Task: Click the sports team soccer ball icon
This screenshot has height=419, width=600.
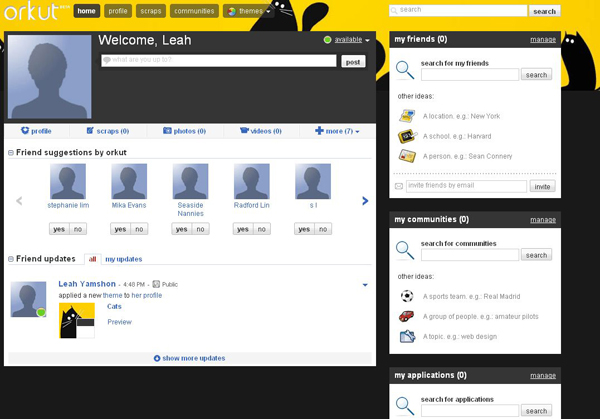Action: click(407, 296)
